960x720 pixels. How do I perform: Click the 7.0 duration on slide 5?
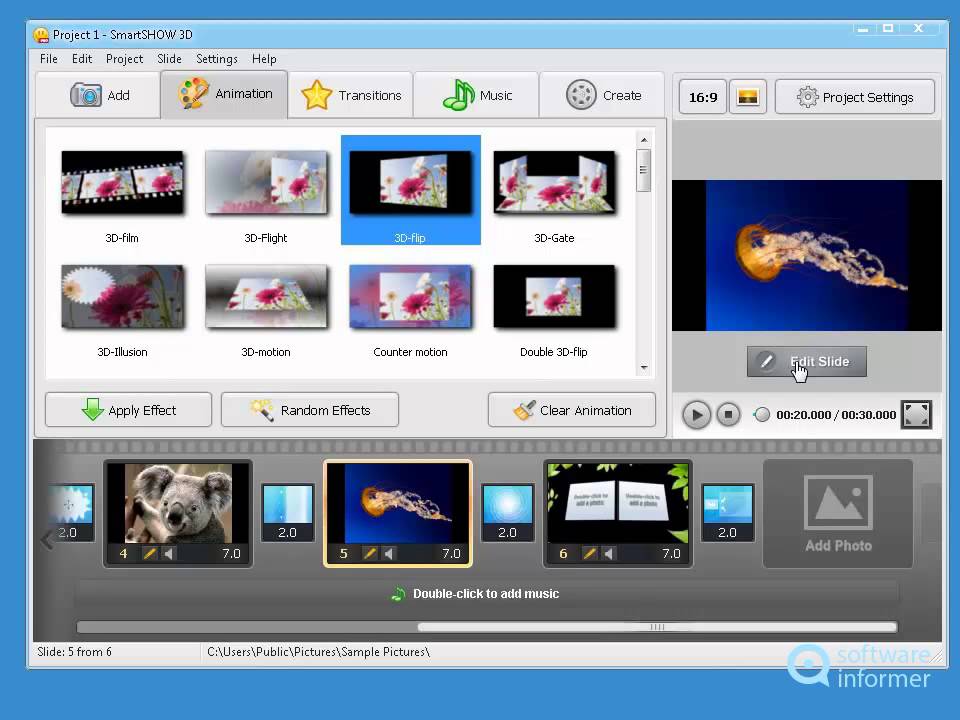click(451, 553)
